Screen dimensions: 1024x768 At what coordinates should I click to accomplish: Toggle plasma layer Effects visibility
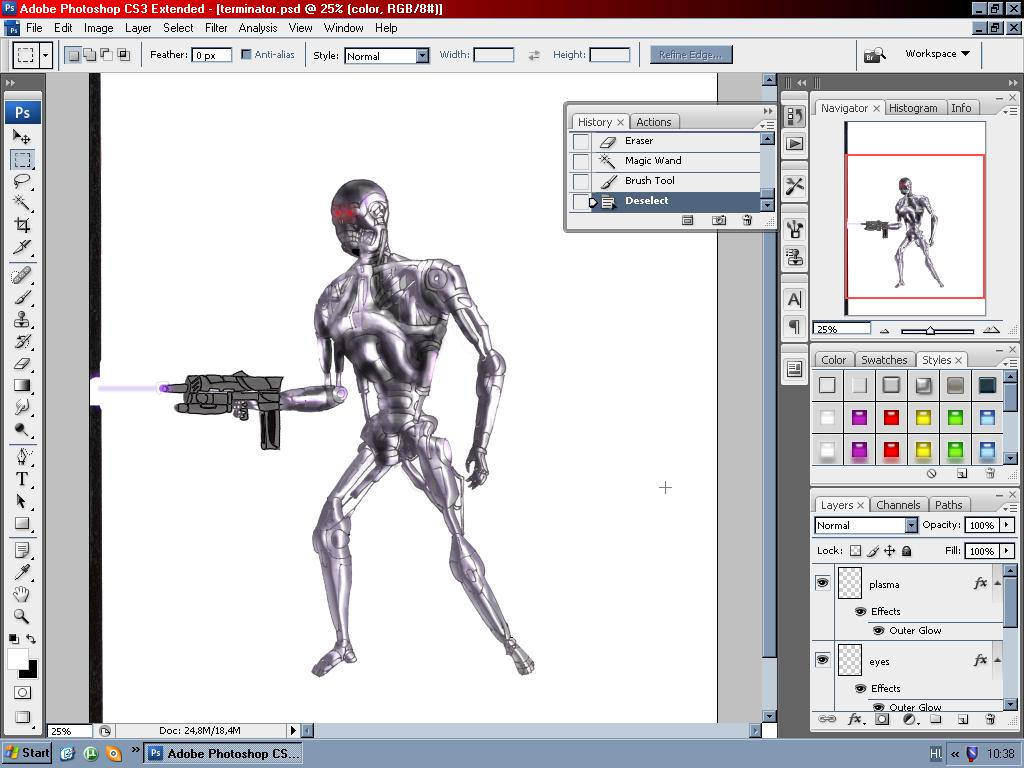[861, 612]
